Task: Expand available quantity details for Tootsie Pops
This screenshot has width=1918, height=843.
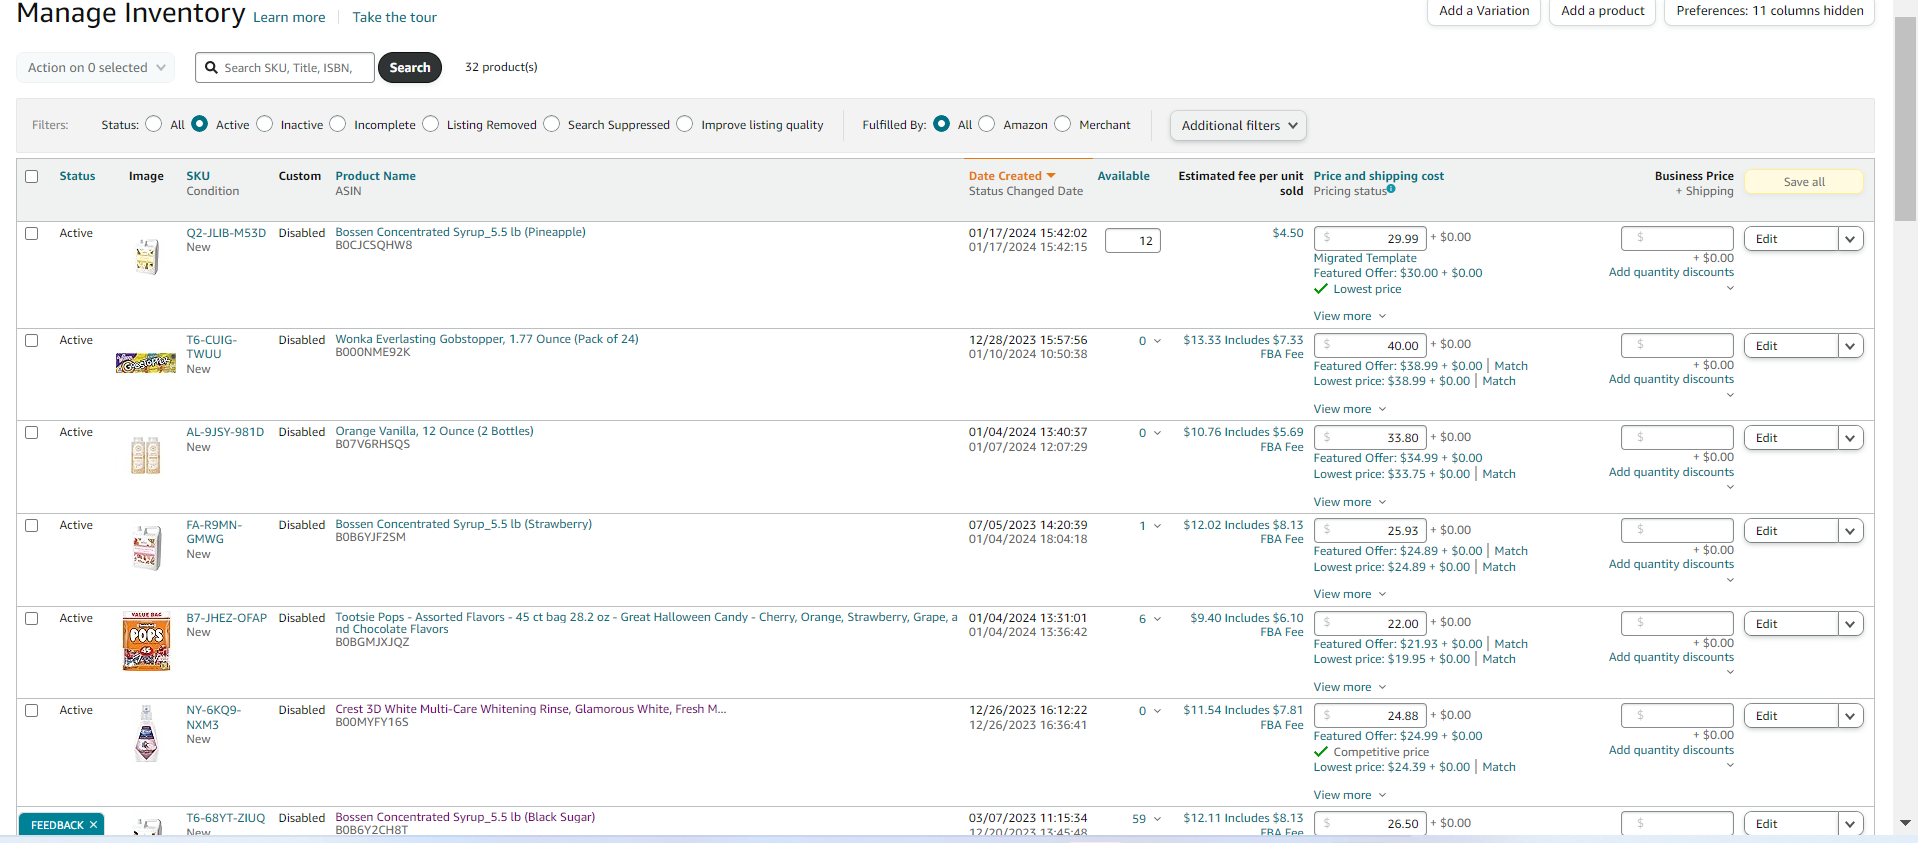Action: pos(1157,619)
